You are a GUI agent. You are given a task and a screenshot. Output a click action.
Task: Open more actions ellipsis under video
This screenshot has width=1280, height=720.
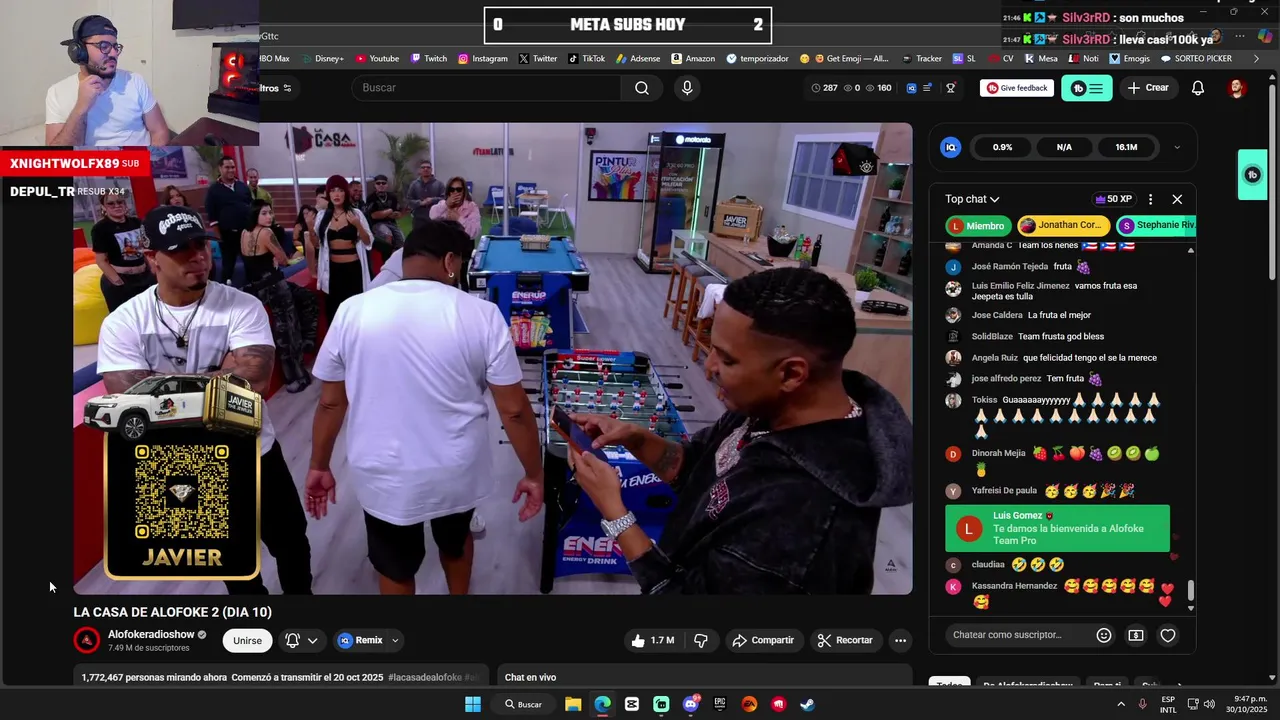click(900, 640)
